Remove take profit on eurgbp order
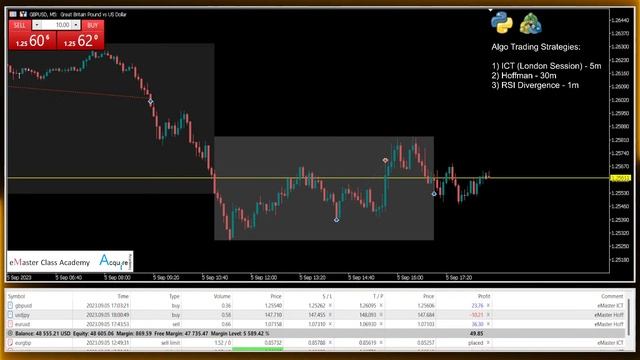The width and height of the screenshot is (640, 360). click(381, 343)
